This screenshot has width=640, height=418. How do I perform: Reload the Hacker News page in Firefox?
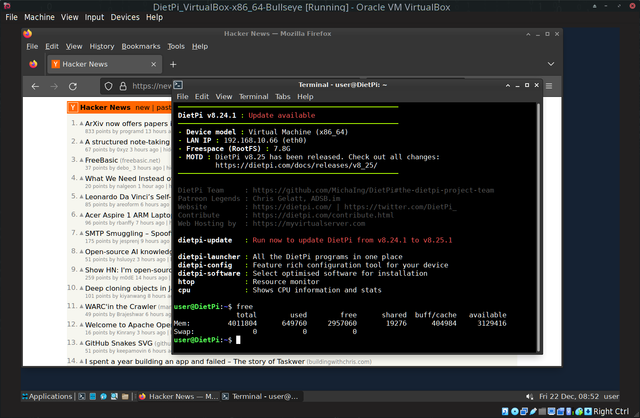tap(73, 86)
